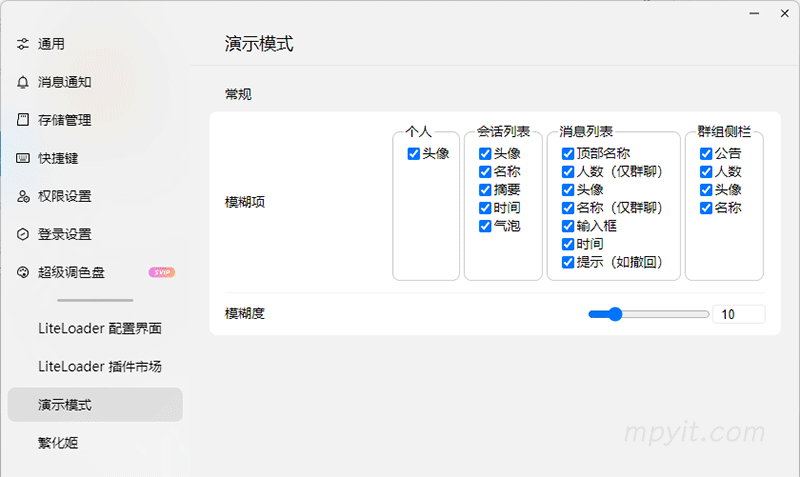Toggle 人数（仅群聊）checkbox in 消息列表
The image size is (800, 477).
(x=568, y=171)
